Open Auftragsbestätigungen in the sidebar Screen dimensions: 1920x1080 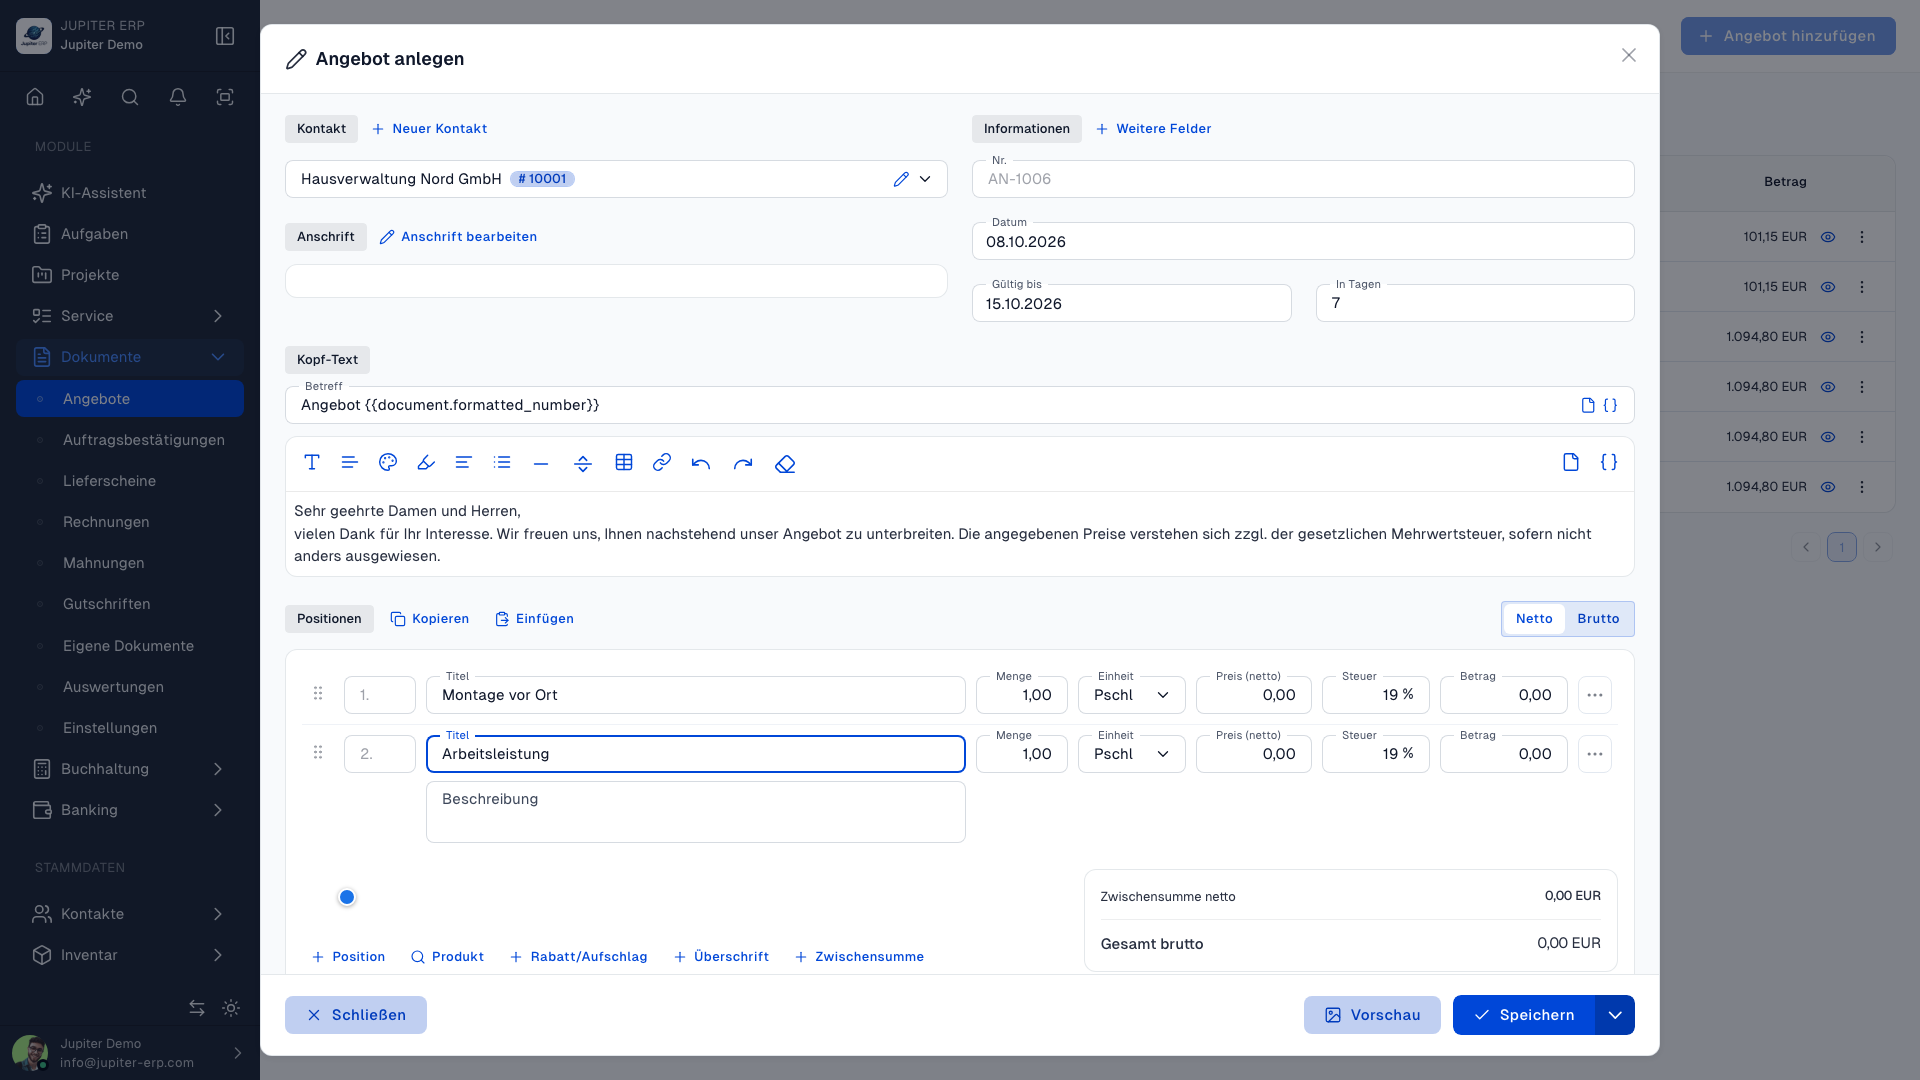pyautogui.click(x=143, y=440)
